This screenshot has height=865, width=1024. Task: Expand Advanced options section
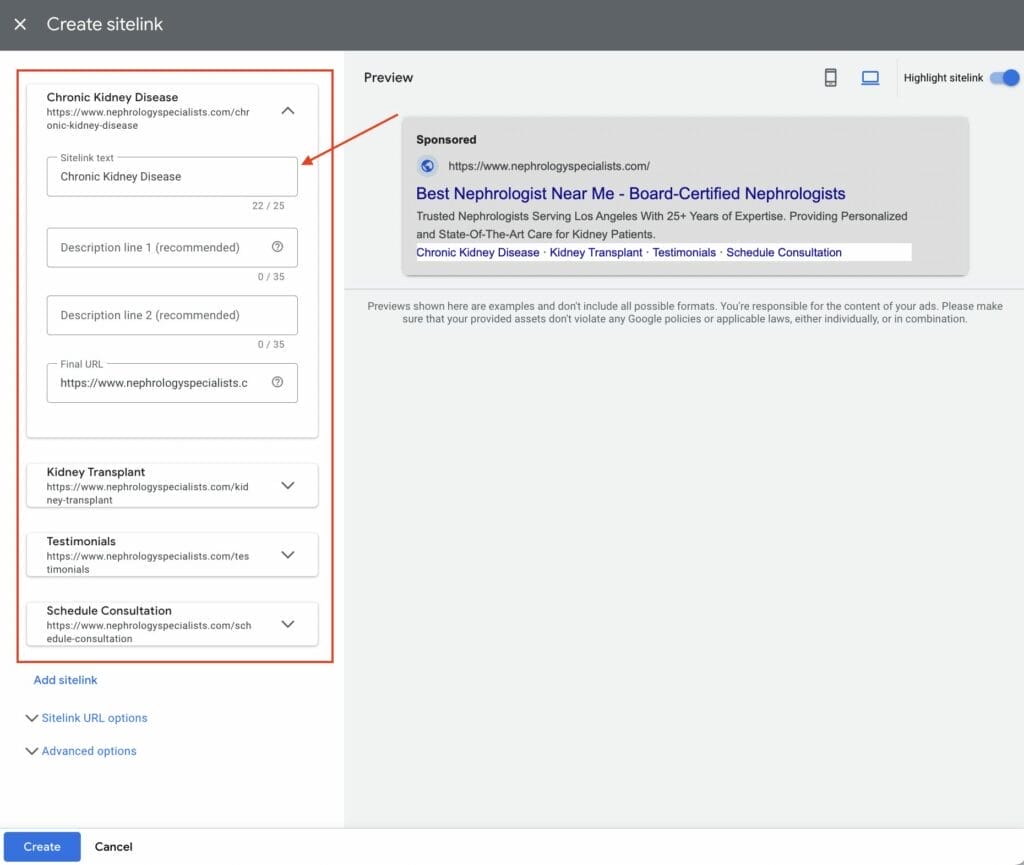coord(81,751)
